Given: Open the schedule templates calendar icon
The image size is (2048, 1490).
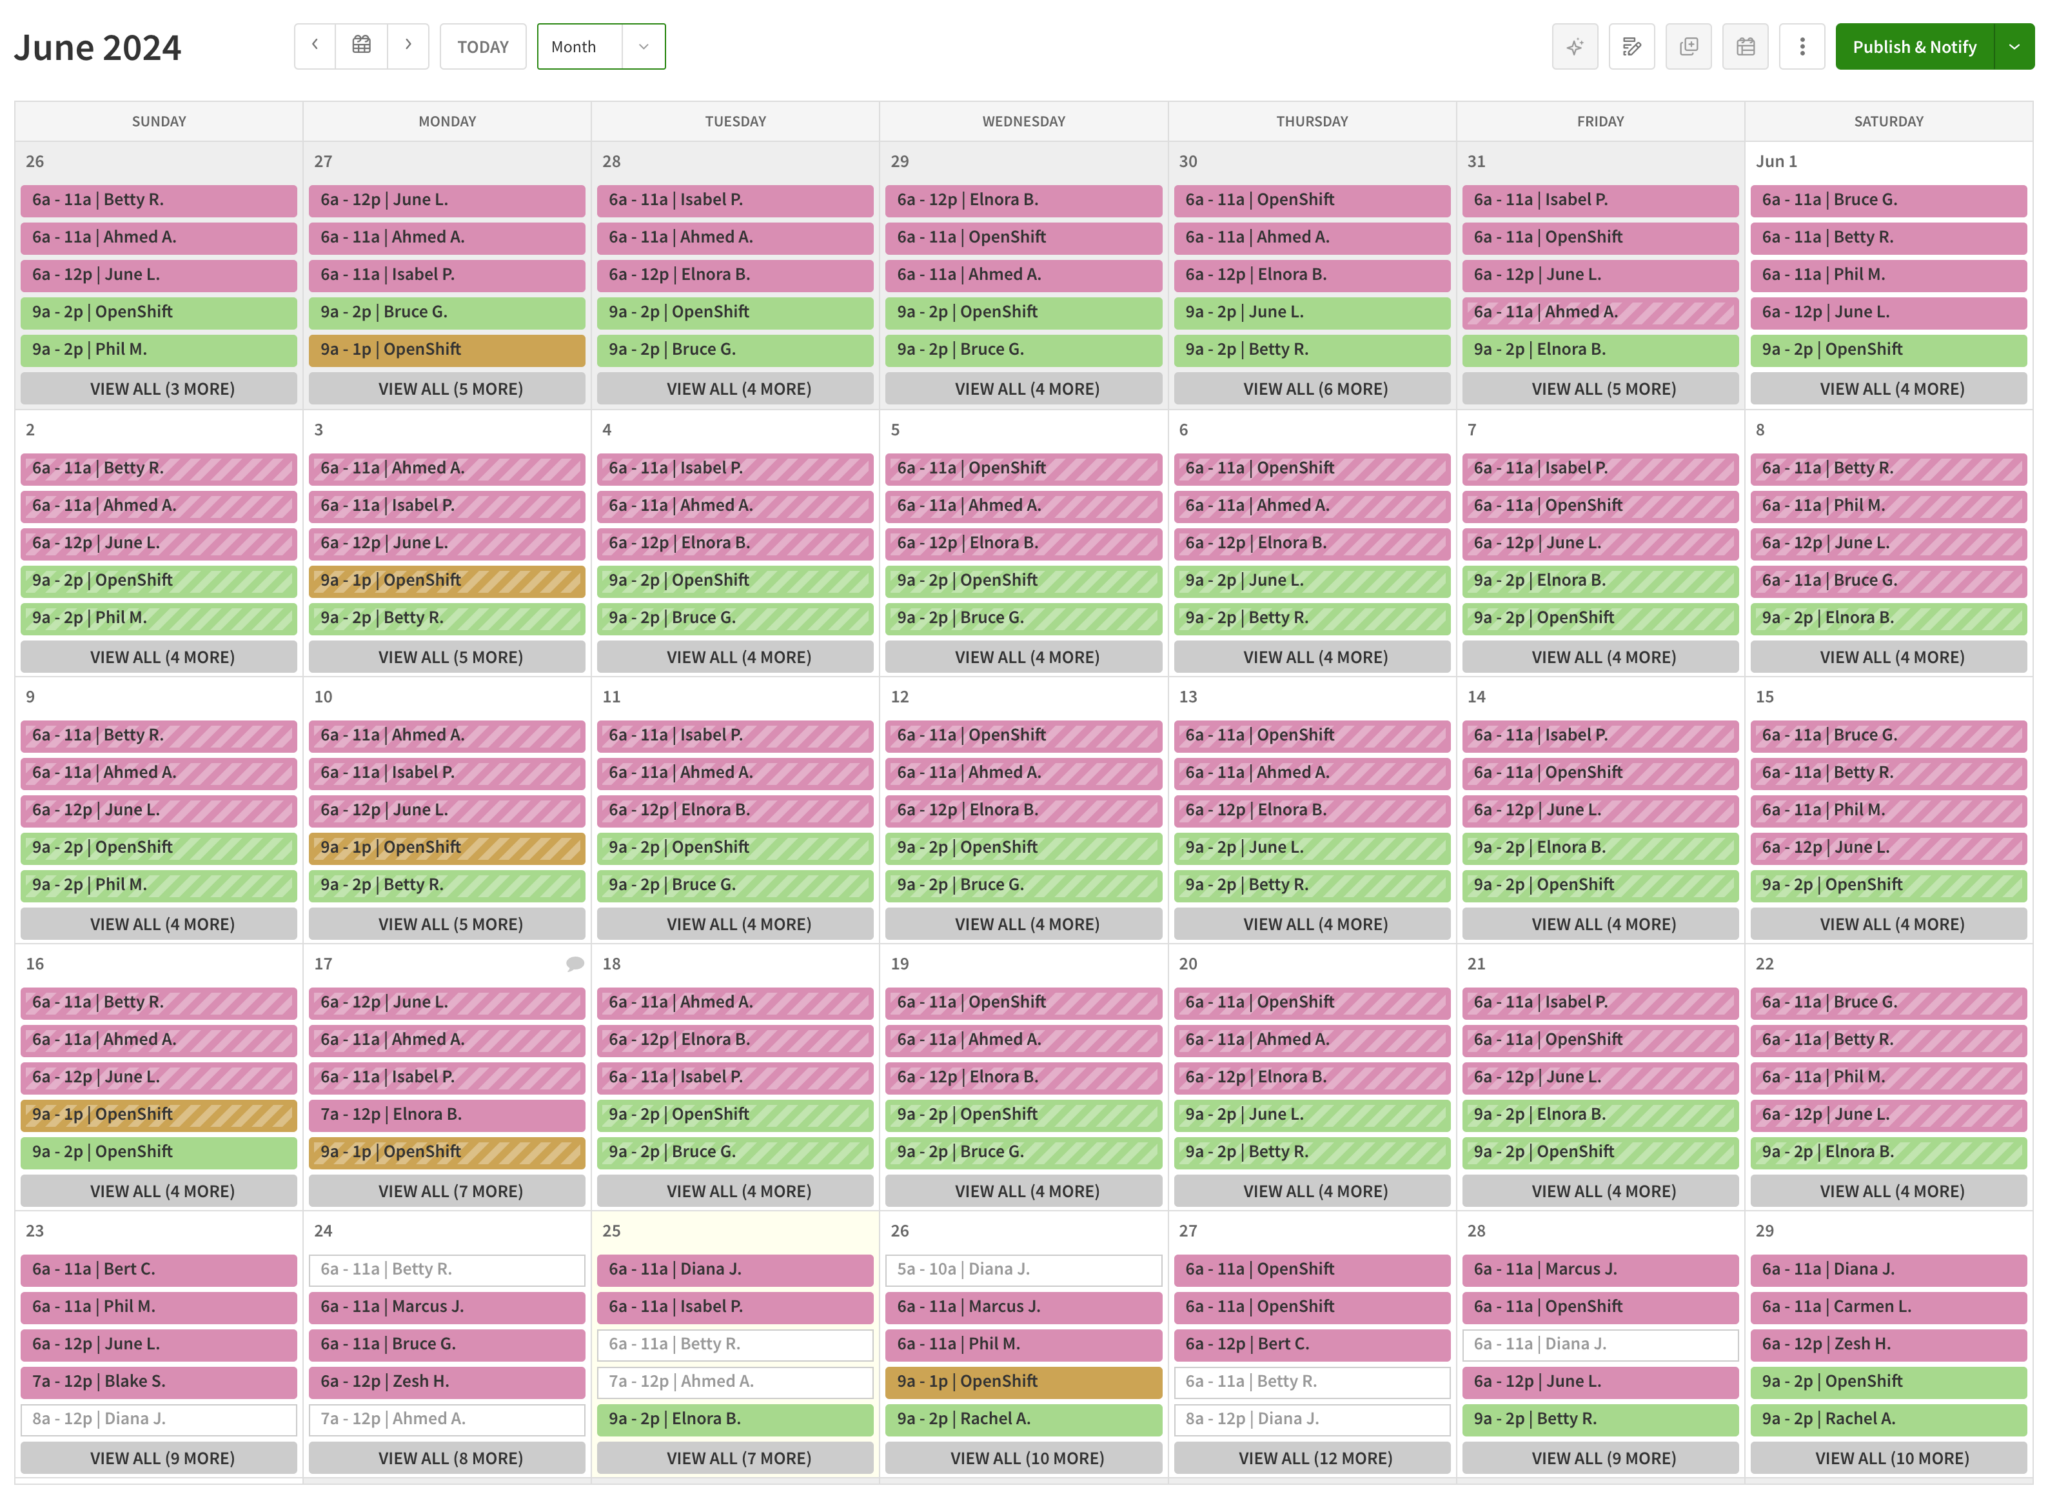Looking at the screenshot, I should click(1745, 46).
